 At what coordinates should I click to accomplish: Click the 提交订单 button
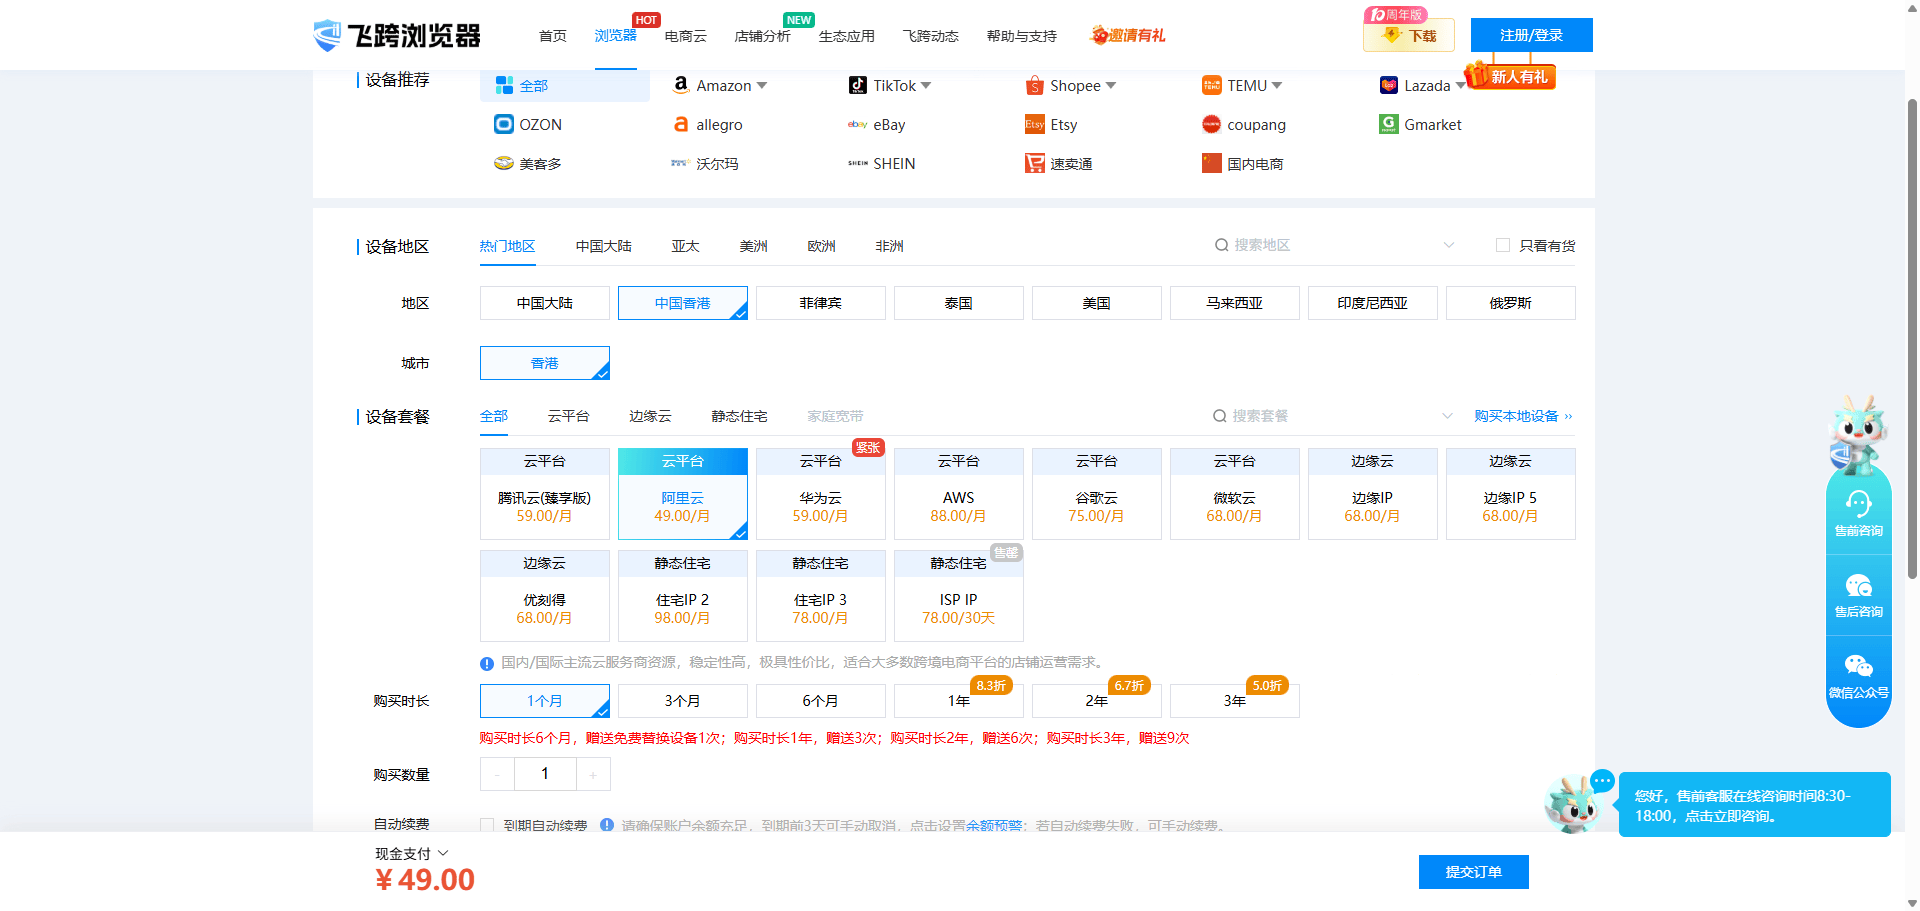coord(1473,872)
